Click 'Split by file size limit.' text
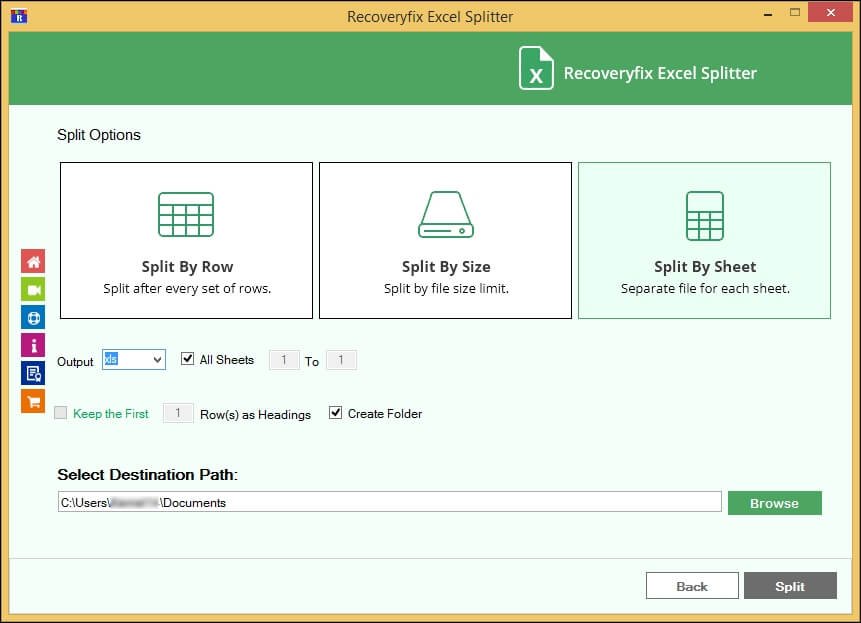Image resolution: width=861 pixels, height=623 pixels. (x=446, y=289)
